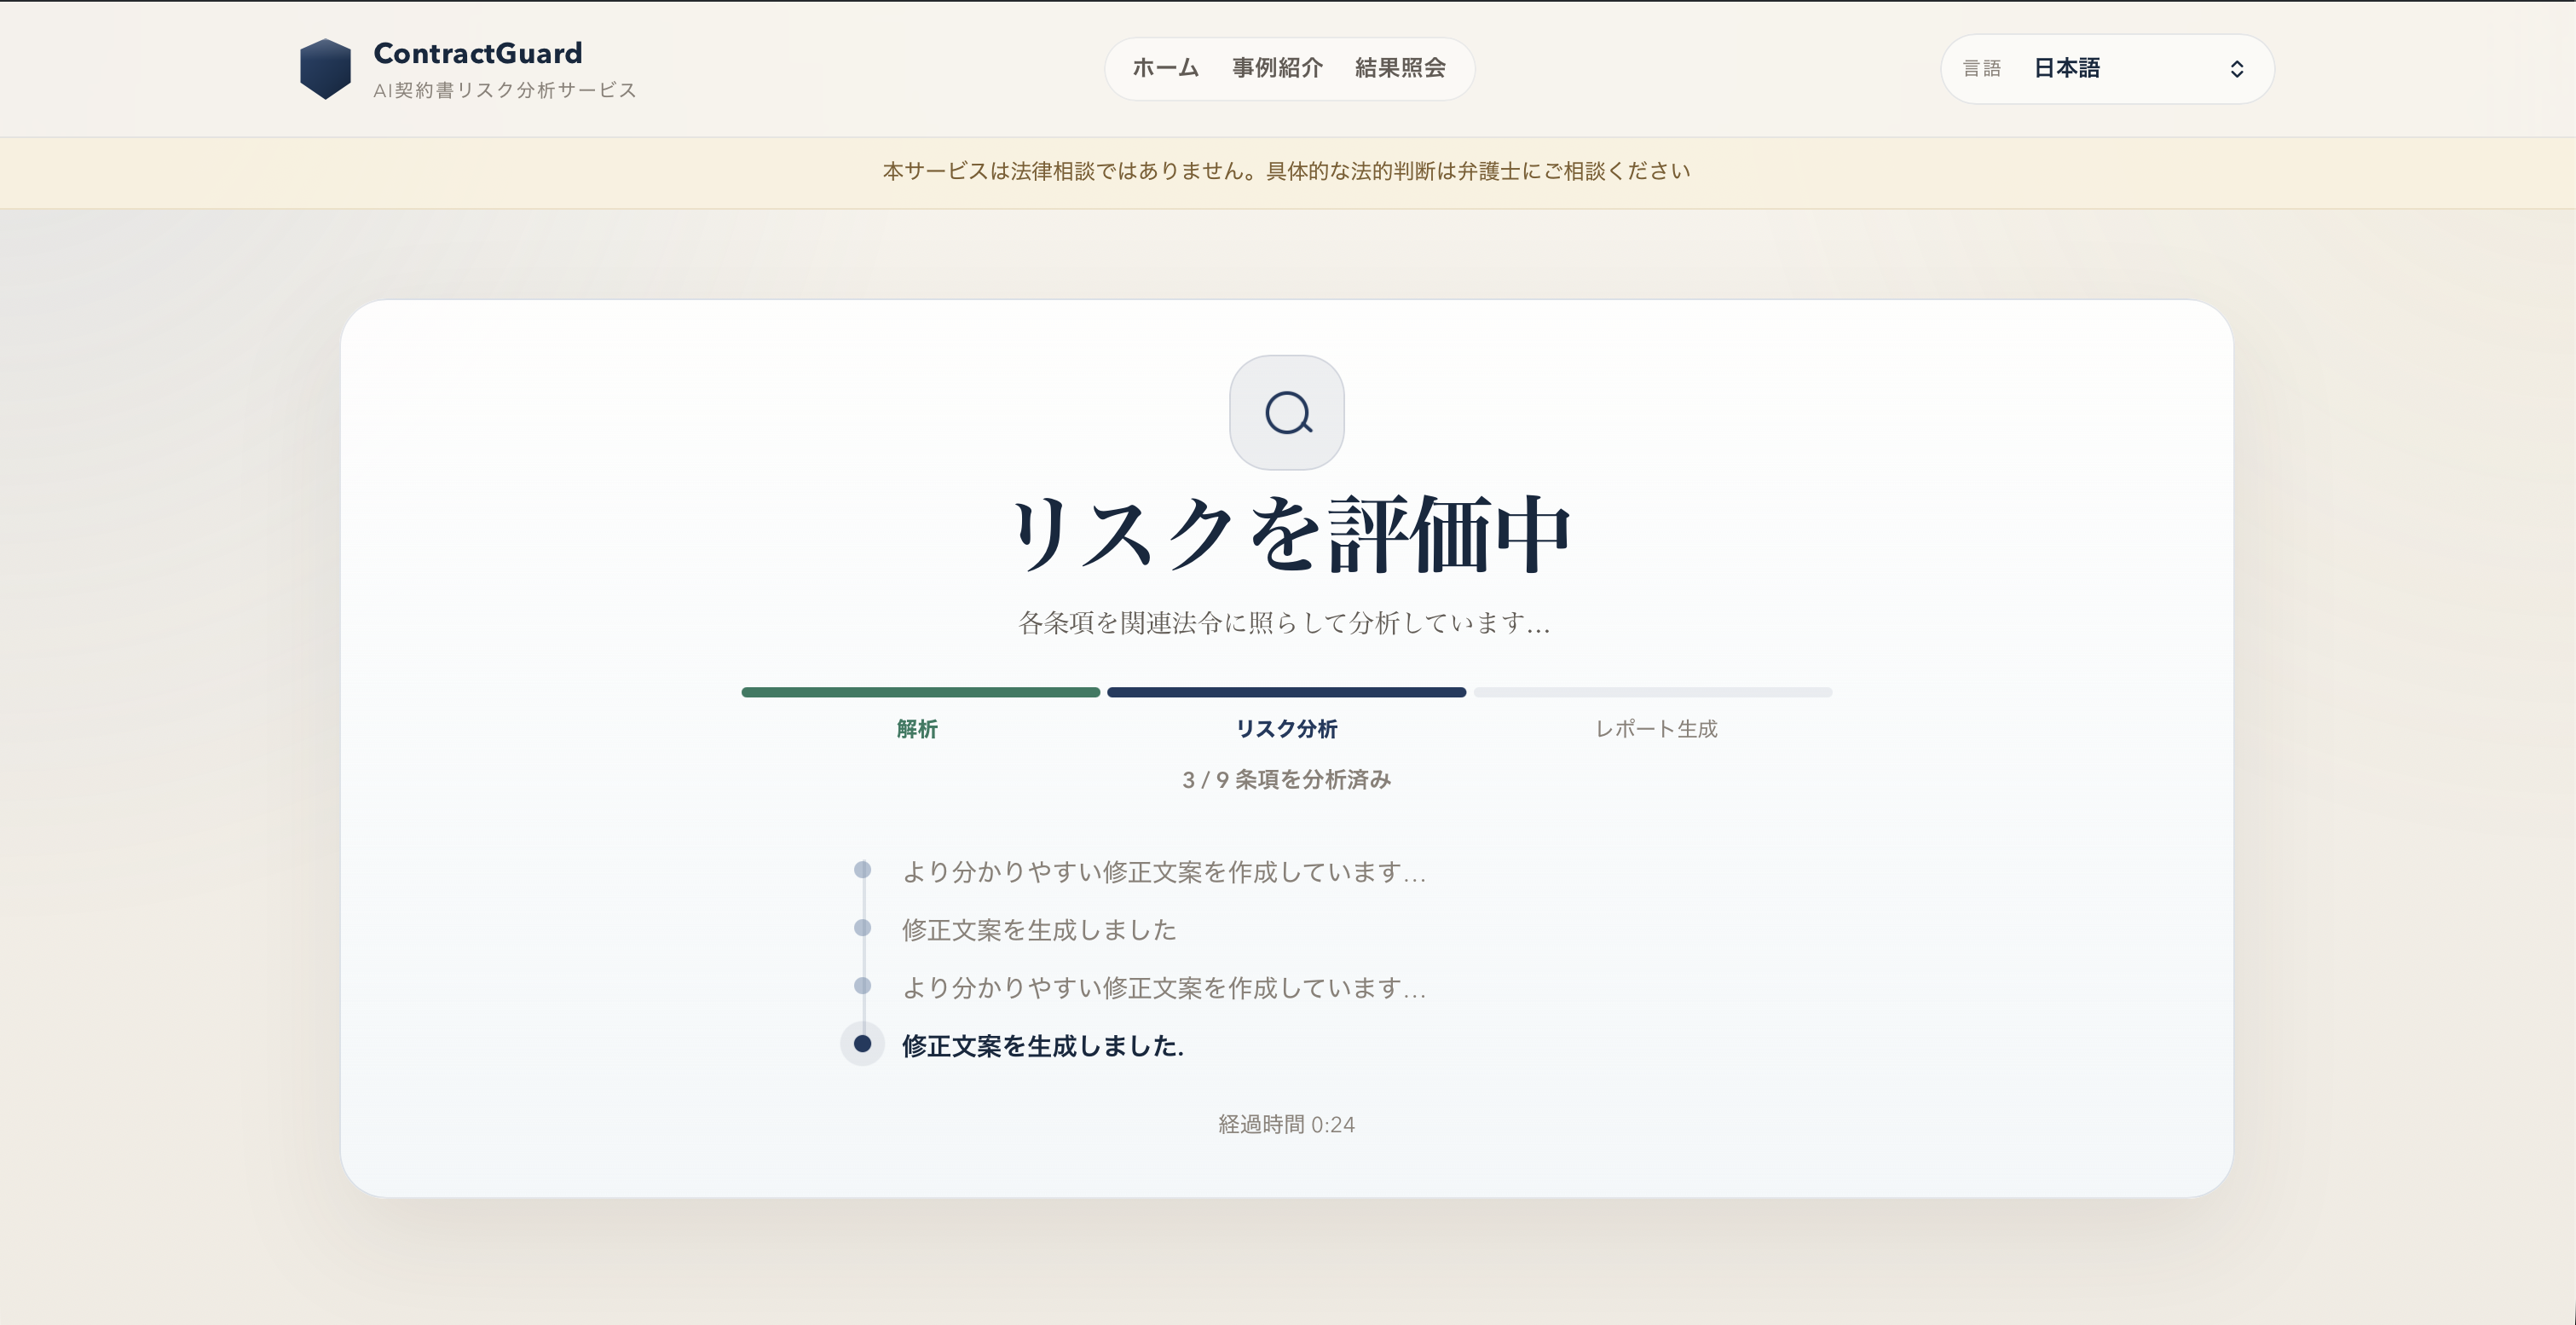This screenshot has height=1325, width=2576.
Task: Click the dot beside より分かりやすい修正文案を作成しています
Action: click(x=862, y=987)
